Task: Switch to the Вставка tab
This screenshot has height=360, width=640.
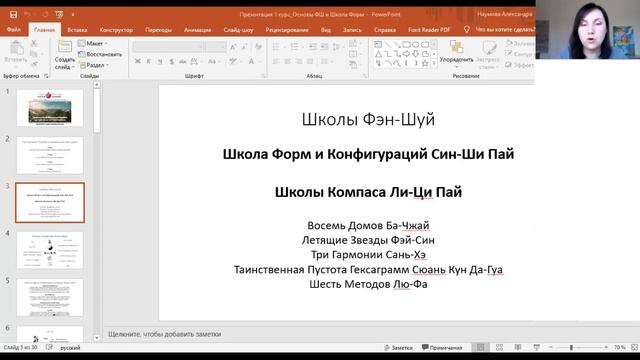Action: coord(77,30)
